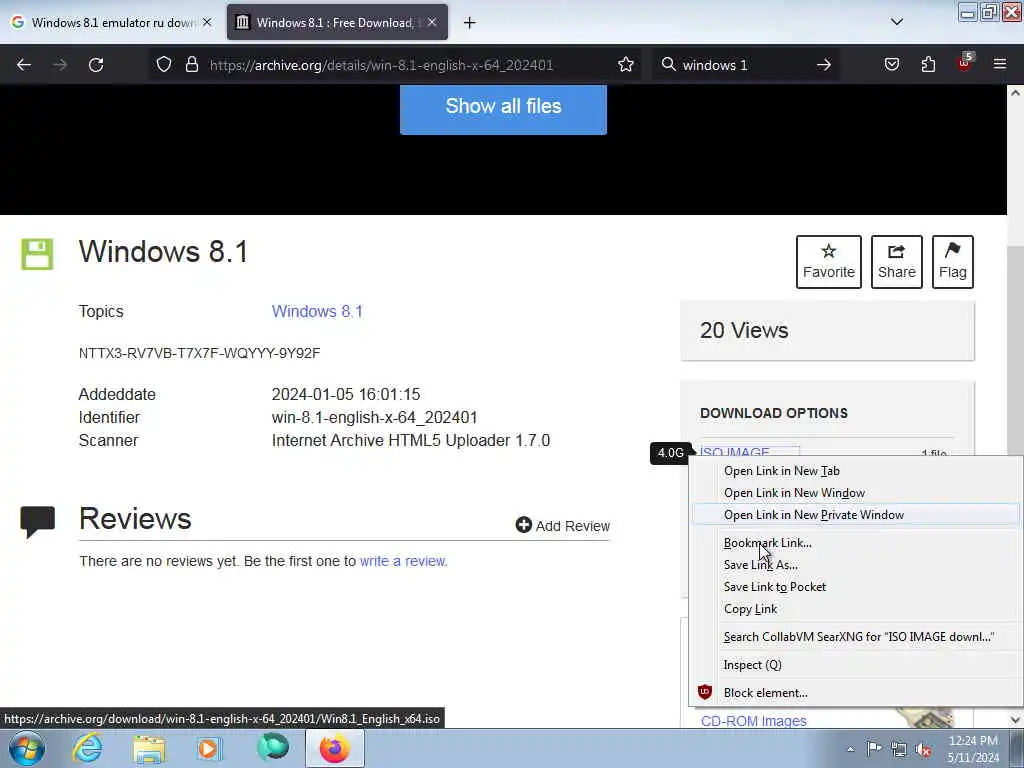This screenshot has height=768, width=1024.
Task: Click the search magnifier icon
Action: tap(669, 65)
